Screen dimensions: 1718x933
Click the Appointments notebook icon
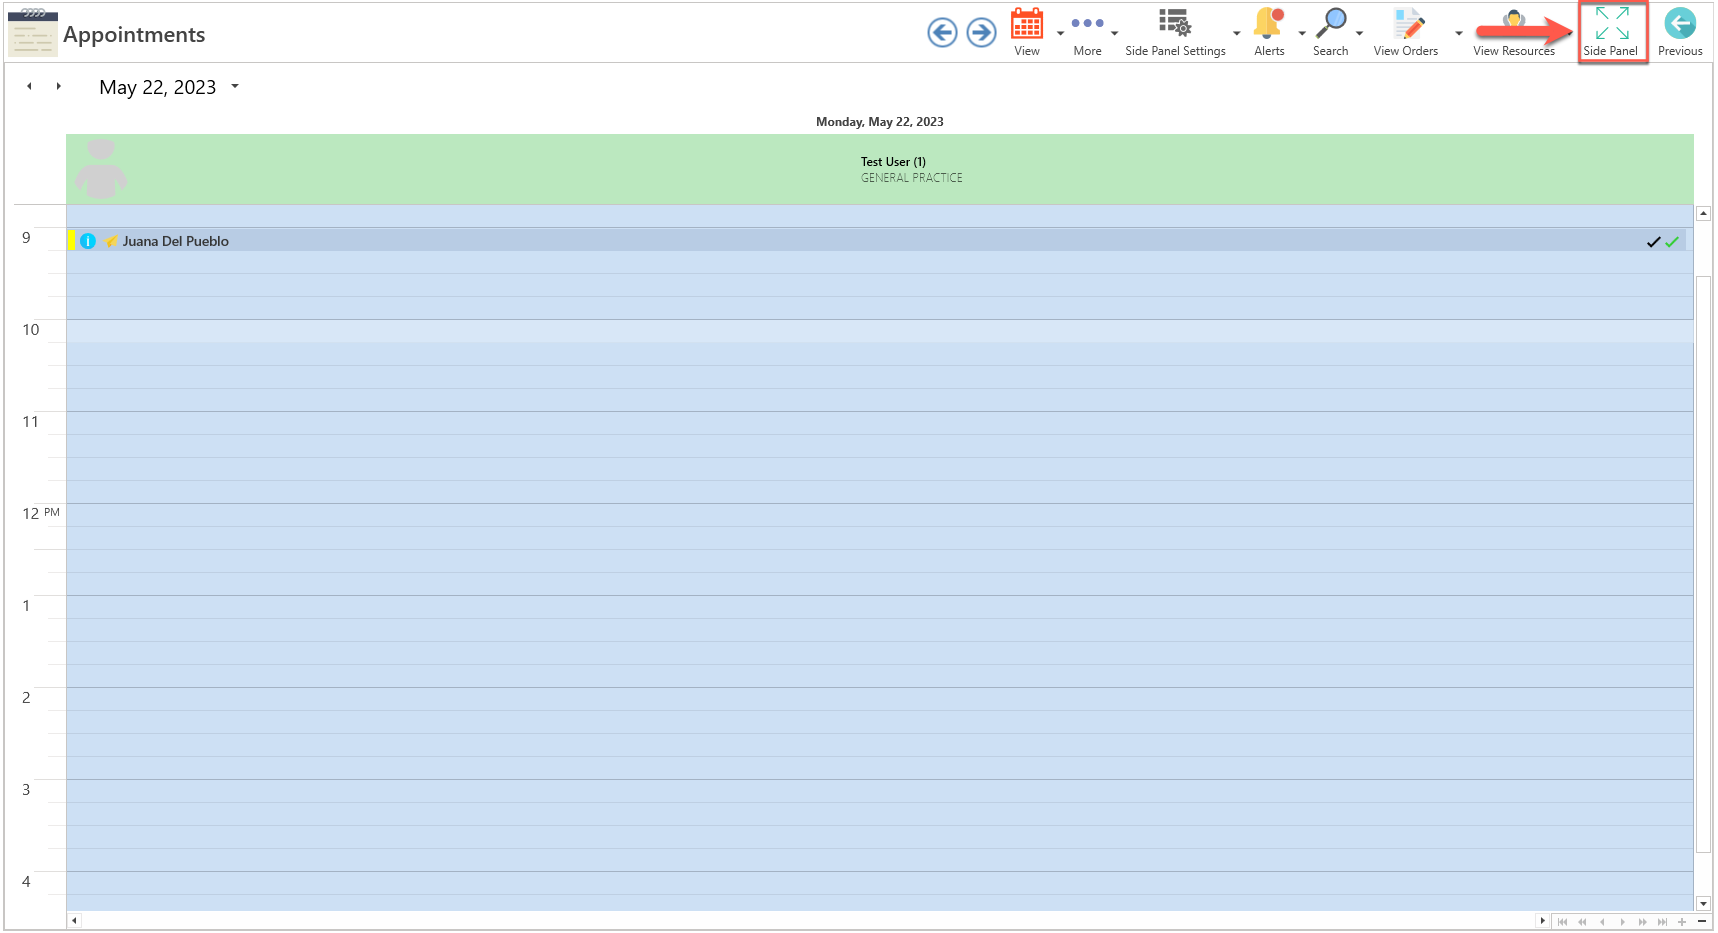(32, 33)
